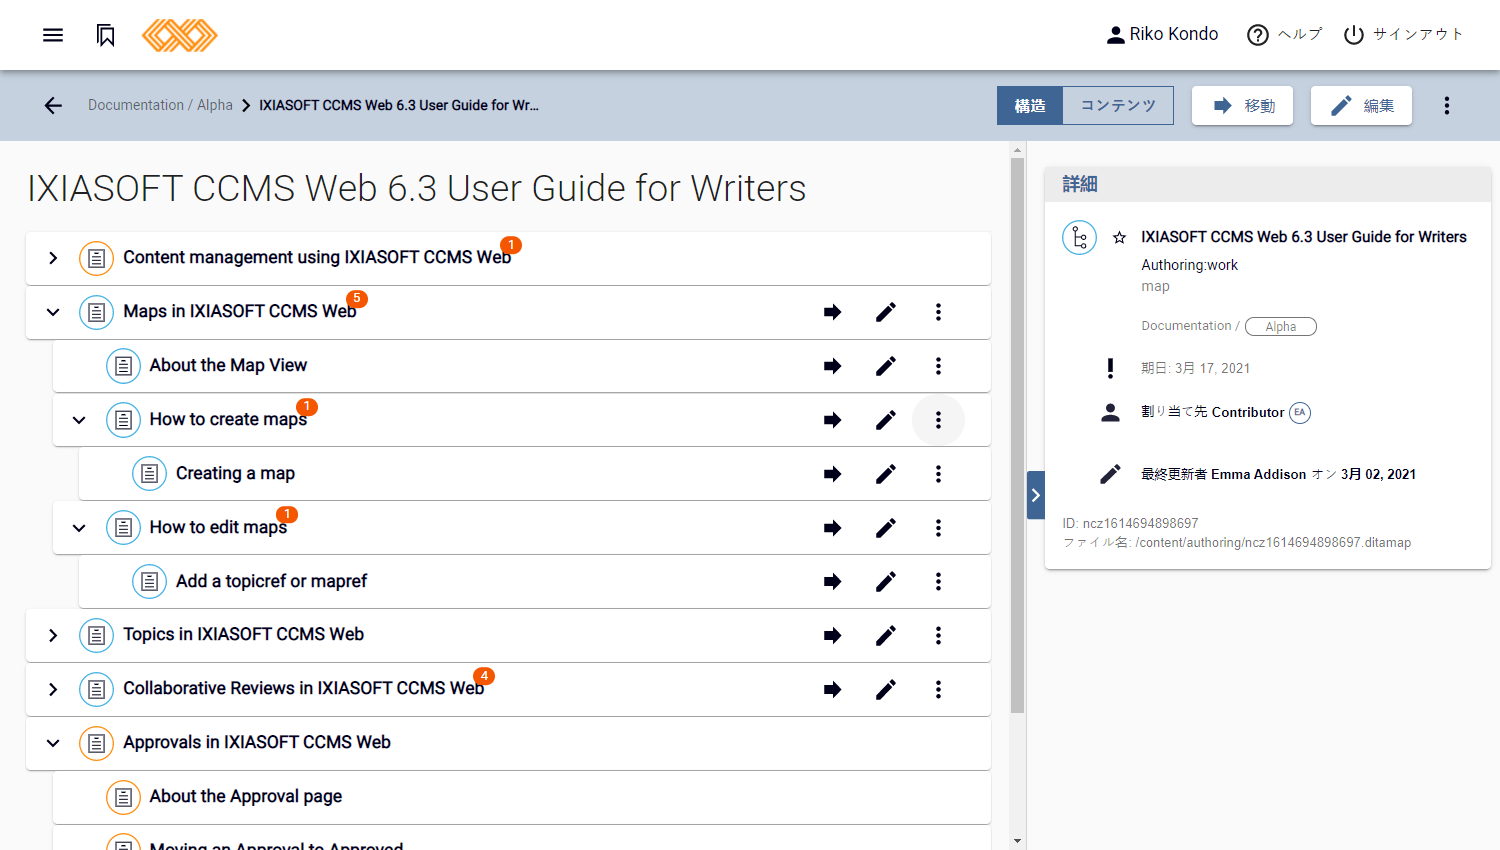Click the 移動 move button
This screenshot has width=1500, height=850.
[1243, 105]
